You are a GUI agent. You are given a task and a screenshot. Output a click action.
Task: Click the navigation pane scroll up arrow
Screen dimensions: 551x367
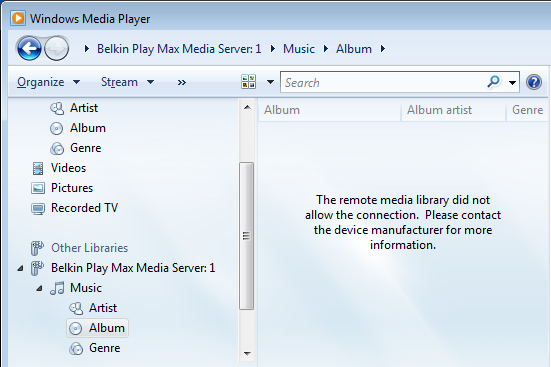click(247, 107)
